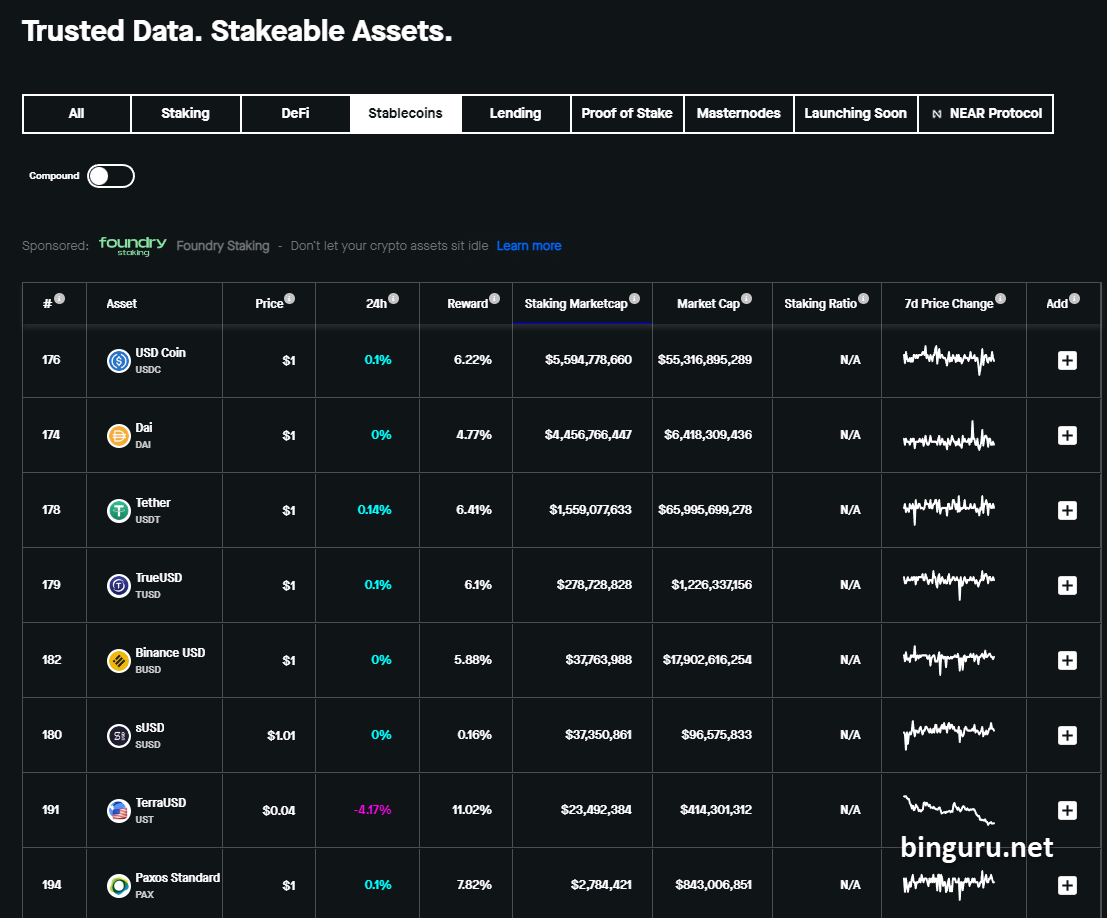Image resolution: width=1107 pixels, height=918 pixels.
Task: Add Binance USD using plus icon
Action: click(x=1067, y=660)
